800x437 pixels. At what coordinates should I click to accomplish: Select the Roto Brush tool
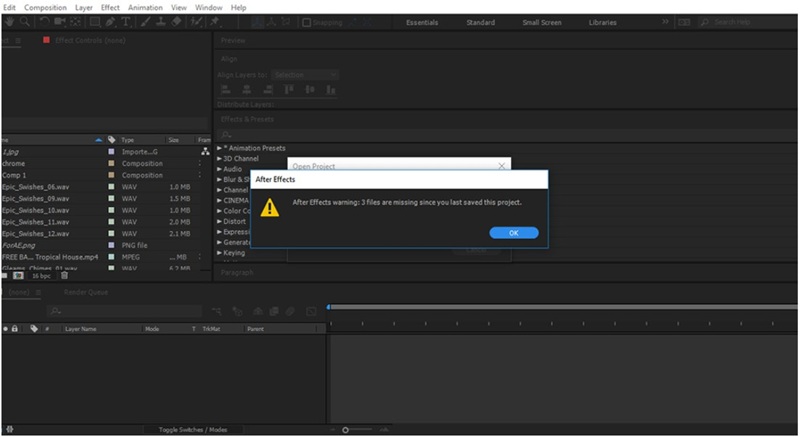(x=195, y=22)
